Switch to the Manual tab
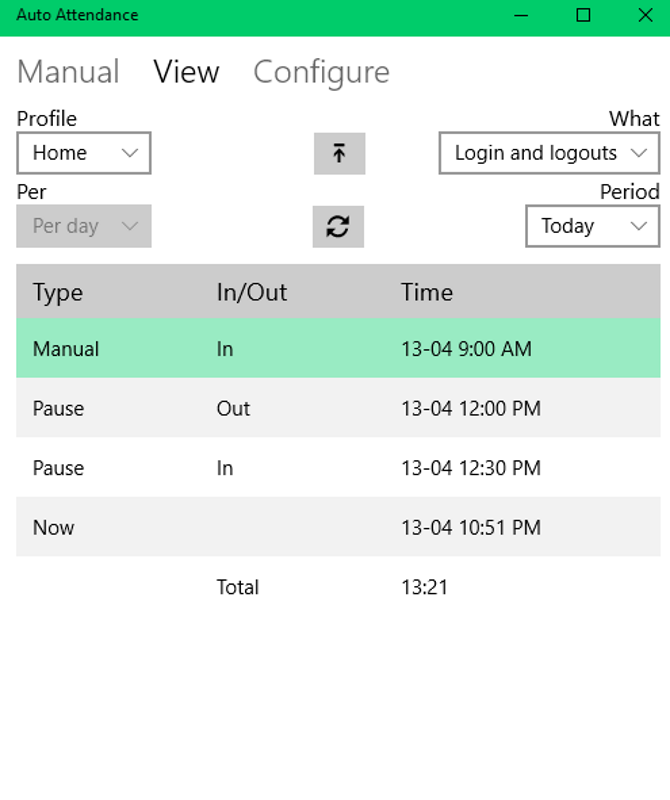Image resolution: width=670 pixels, height=800 pixels. coord(68,72)
